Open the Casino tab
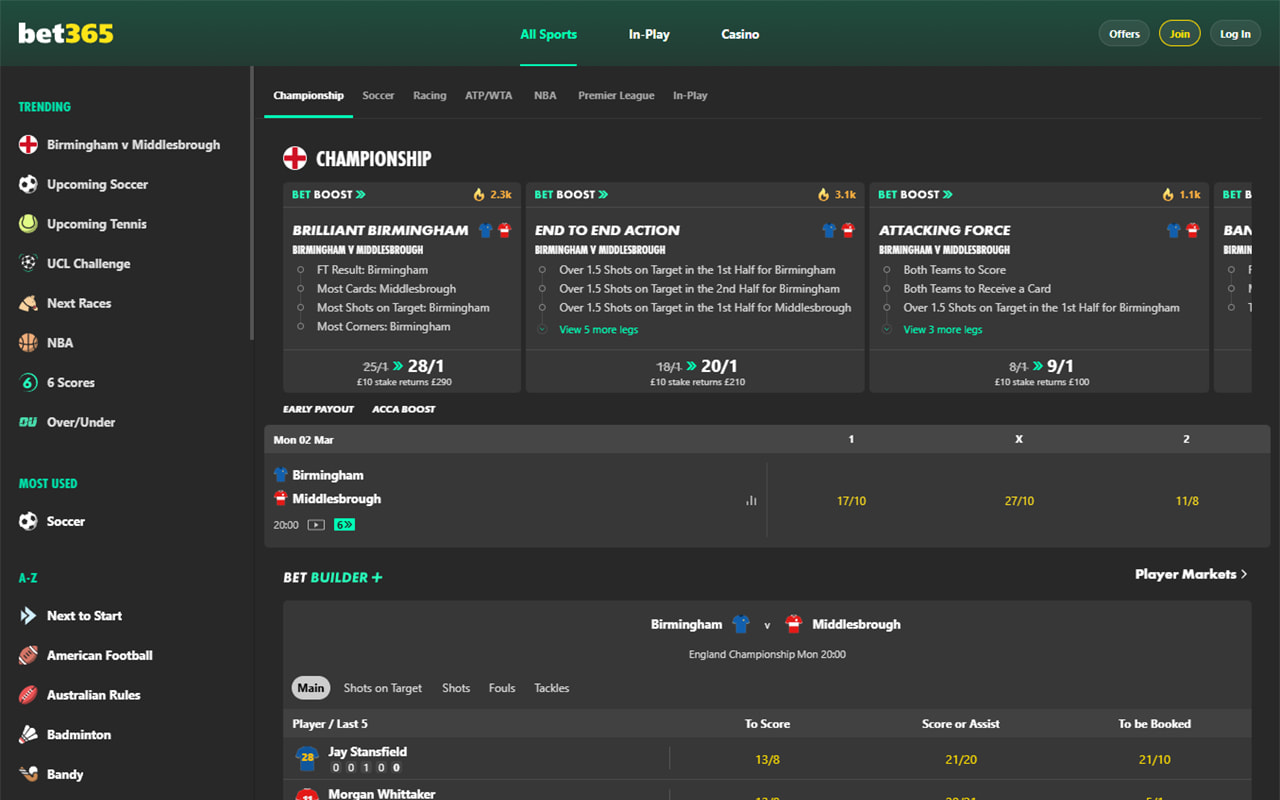The image size is (1280, 800). point(740,34)
